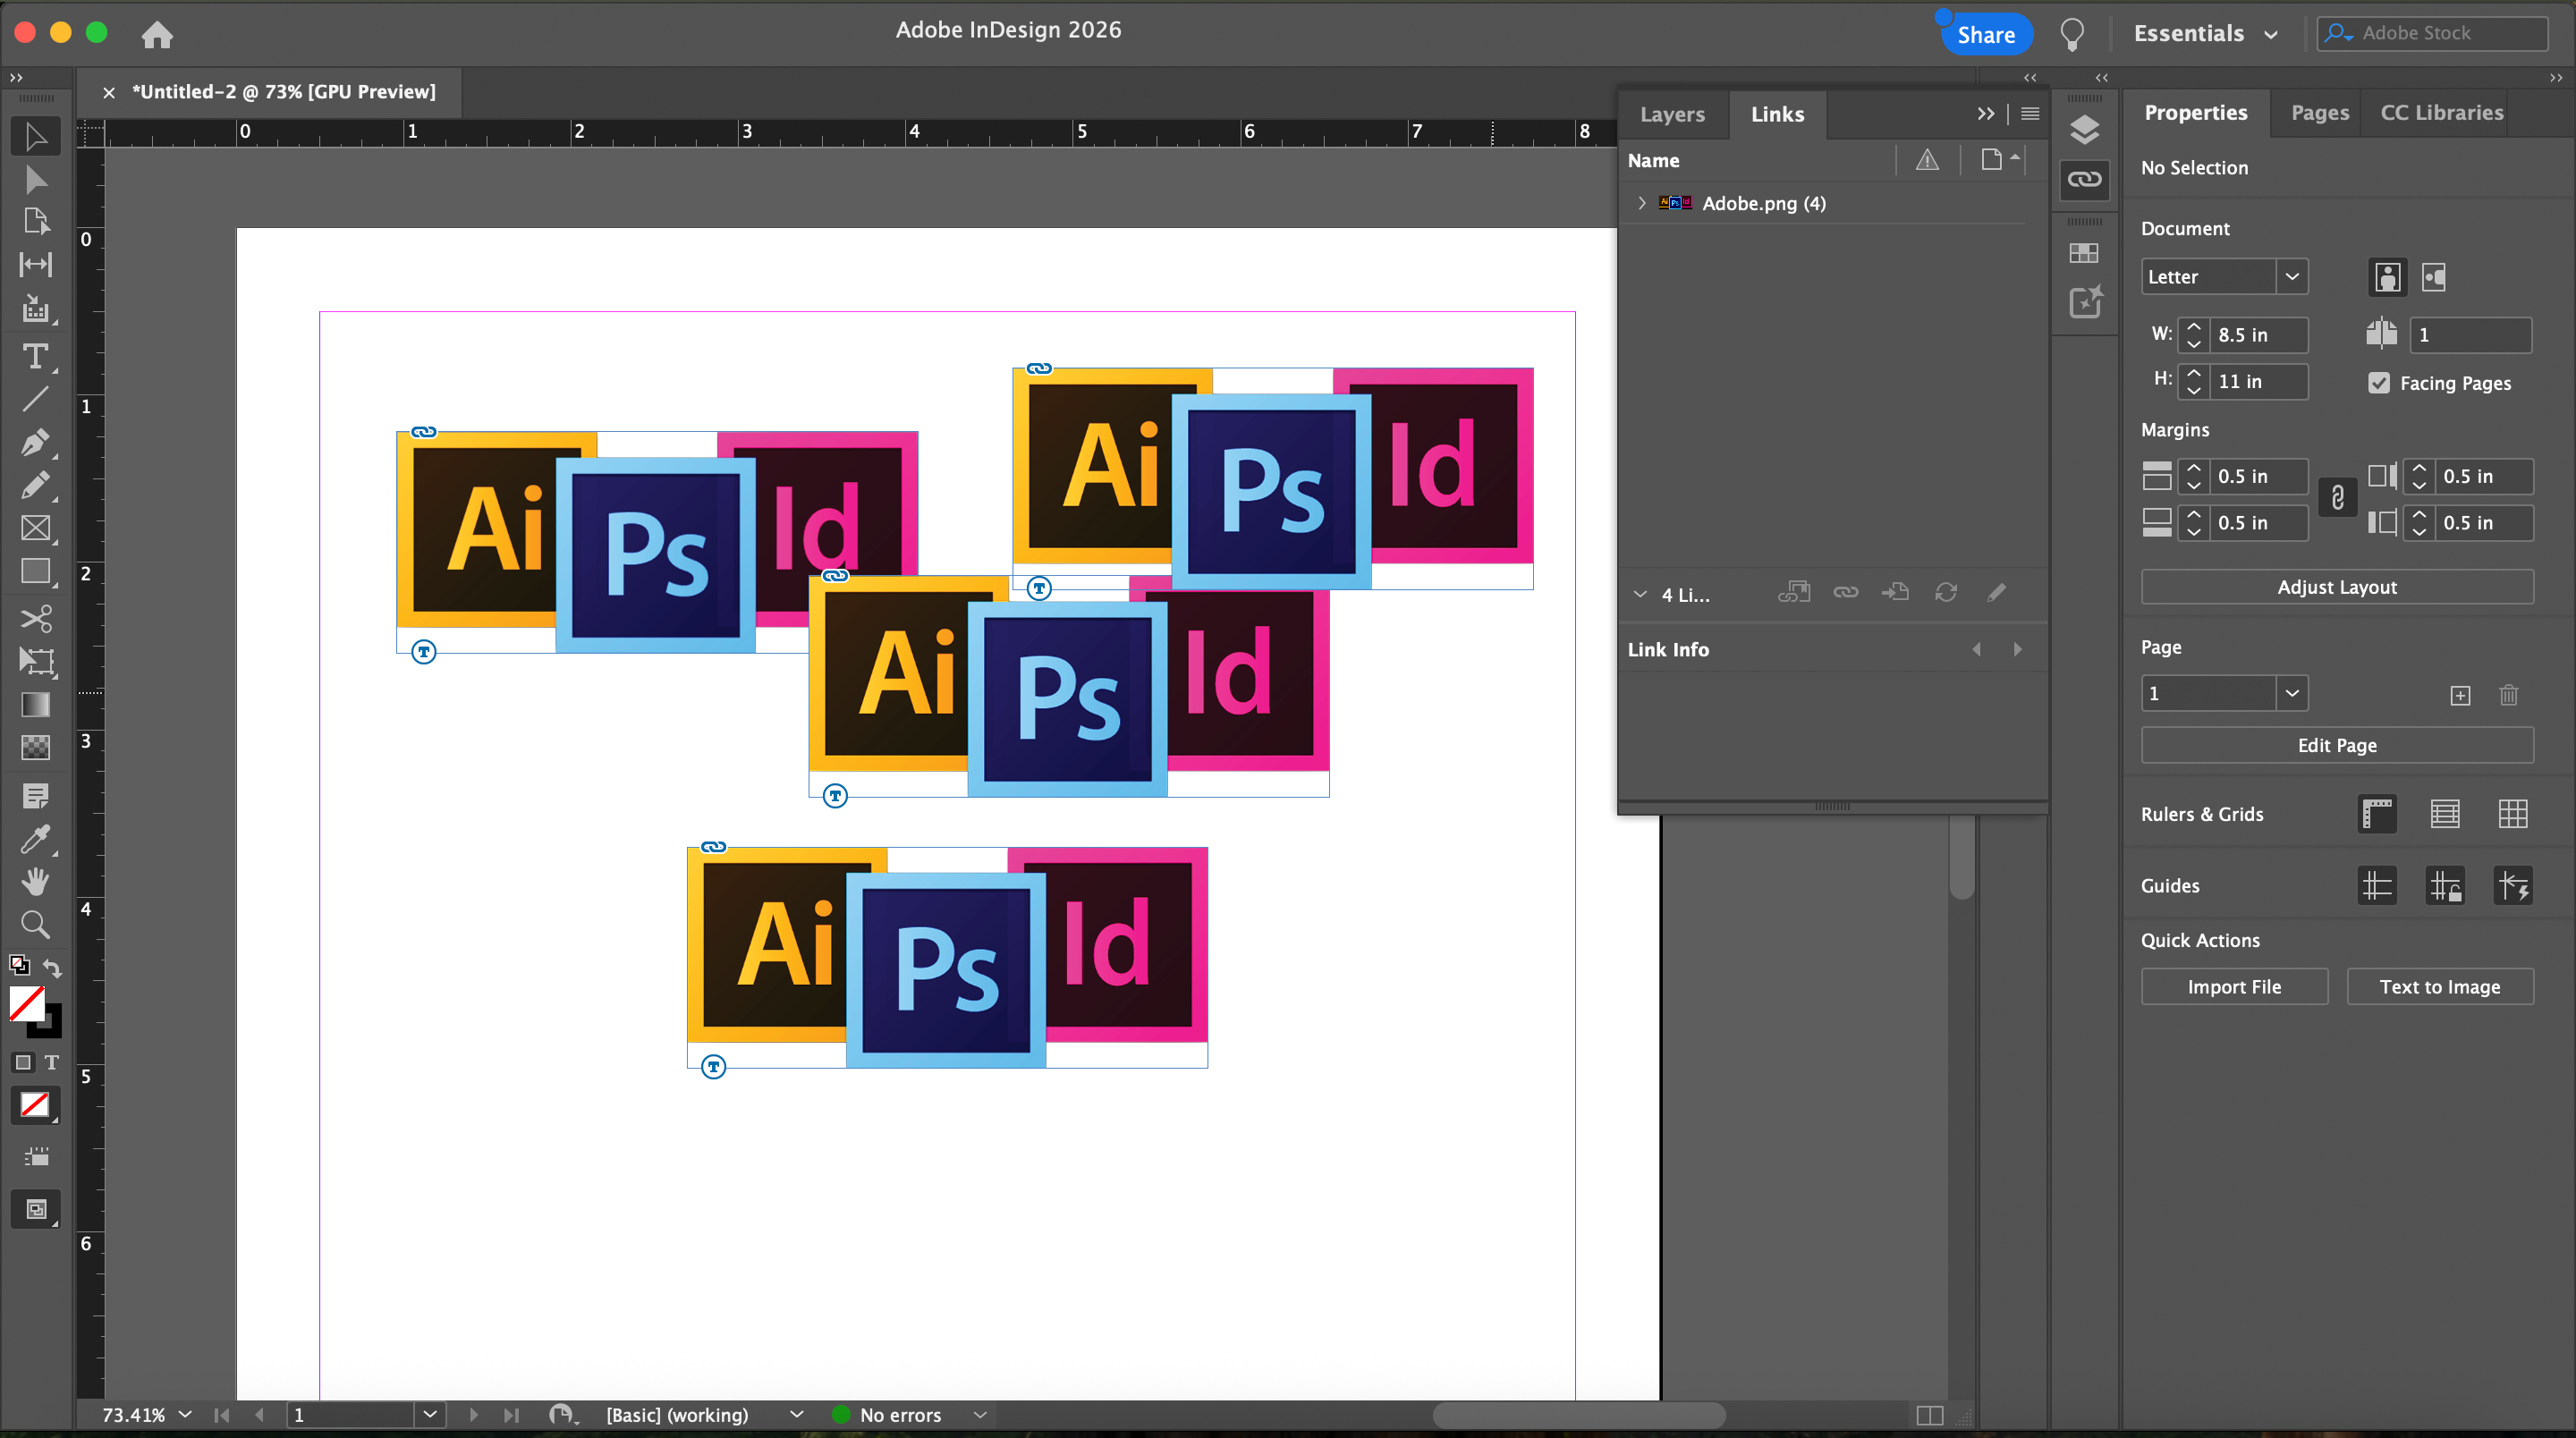Viewport: 2576px width, 1438px height.
Task: Open the Letter page size dropdown
Action: tap(2291, 277)
